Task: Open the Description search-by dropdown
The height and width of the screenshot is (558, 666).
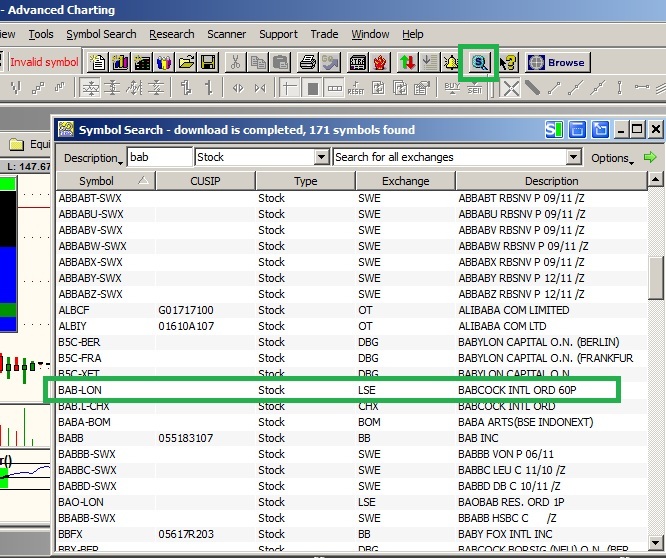Action: (93, 158)
